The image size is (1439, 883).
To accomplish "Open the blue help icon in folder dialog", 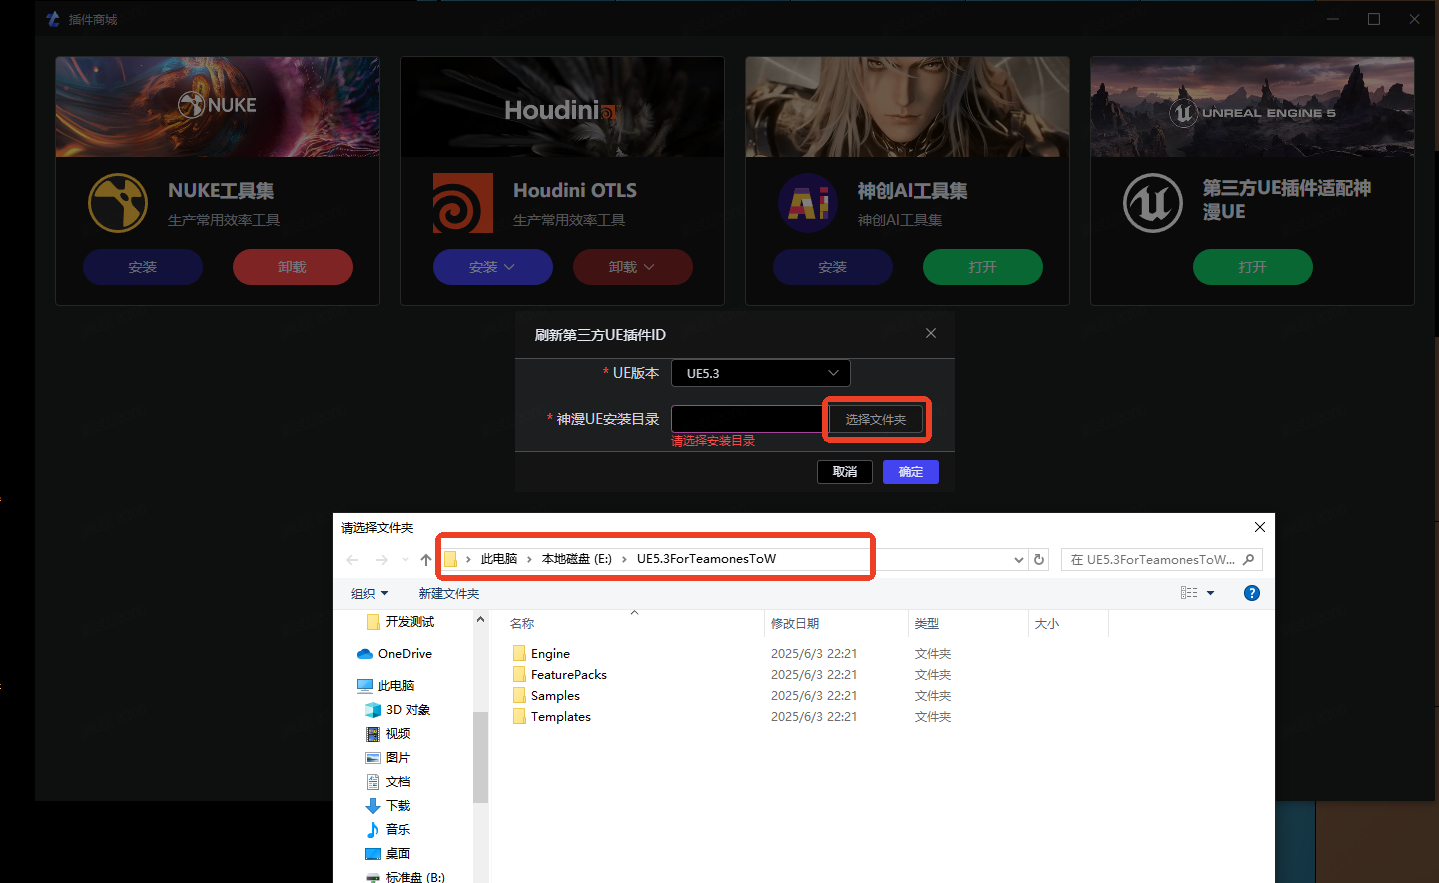I will point(1251,593).
